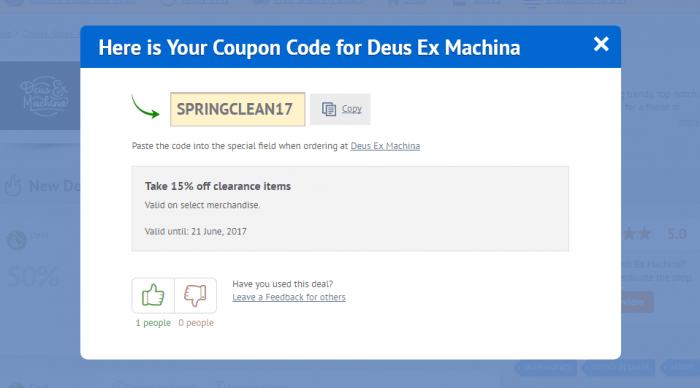The image size is (700, 388).
Task: Select the accessories tag
Action: click(x=546, y=367)
